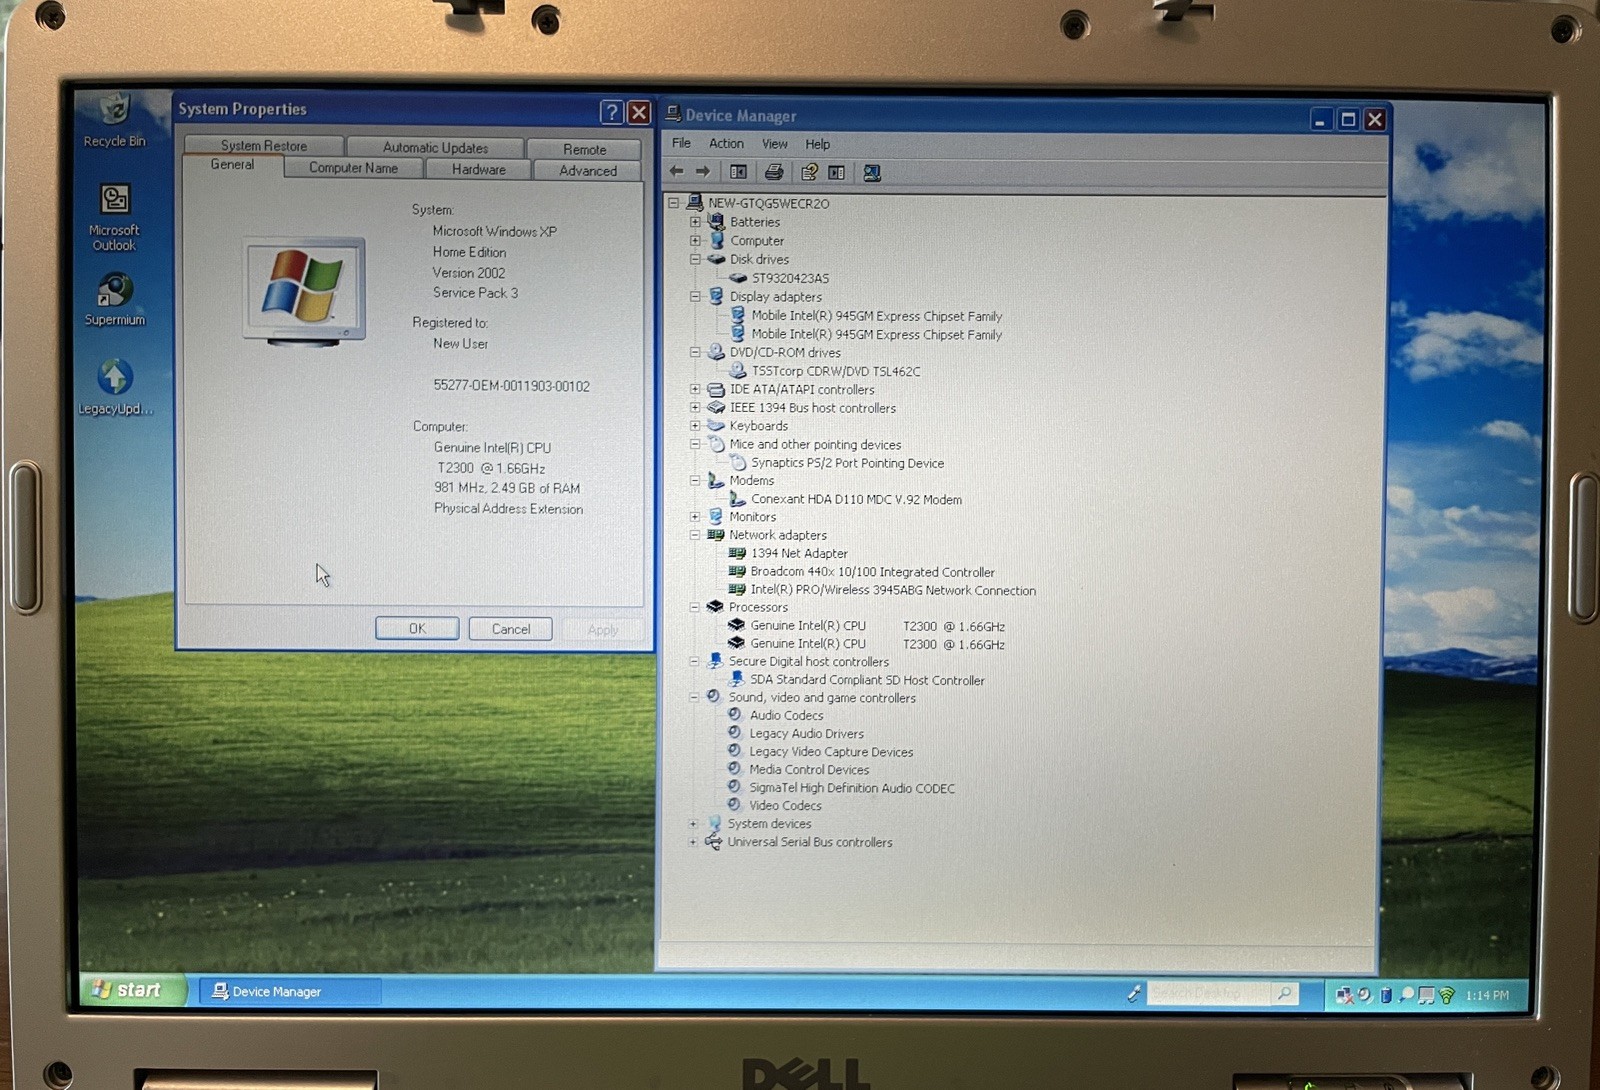The height and width of the screenshot is (1090, 1600).
Task: Click Cancel in System Properties
Action: pyautogui.click(x=511, y=629)
